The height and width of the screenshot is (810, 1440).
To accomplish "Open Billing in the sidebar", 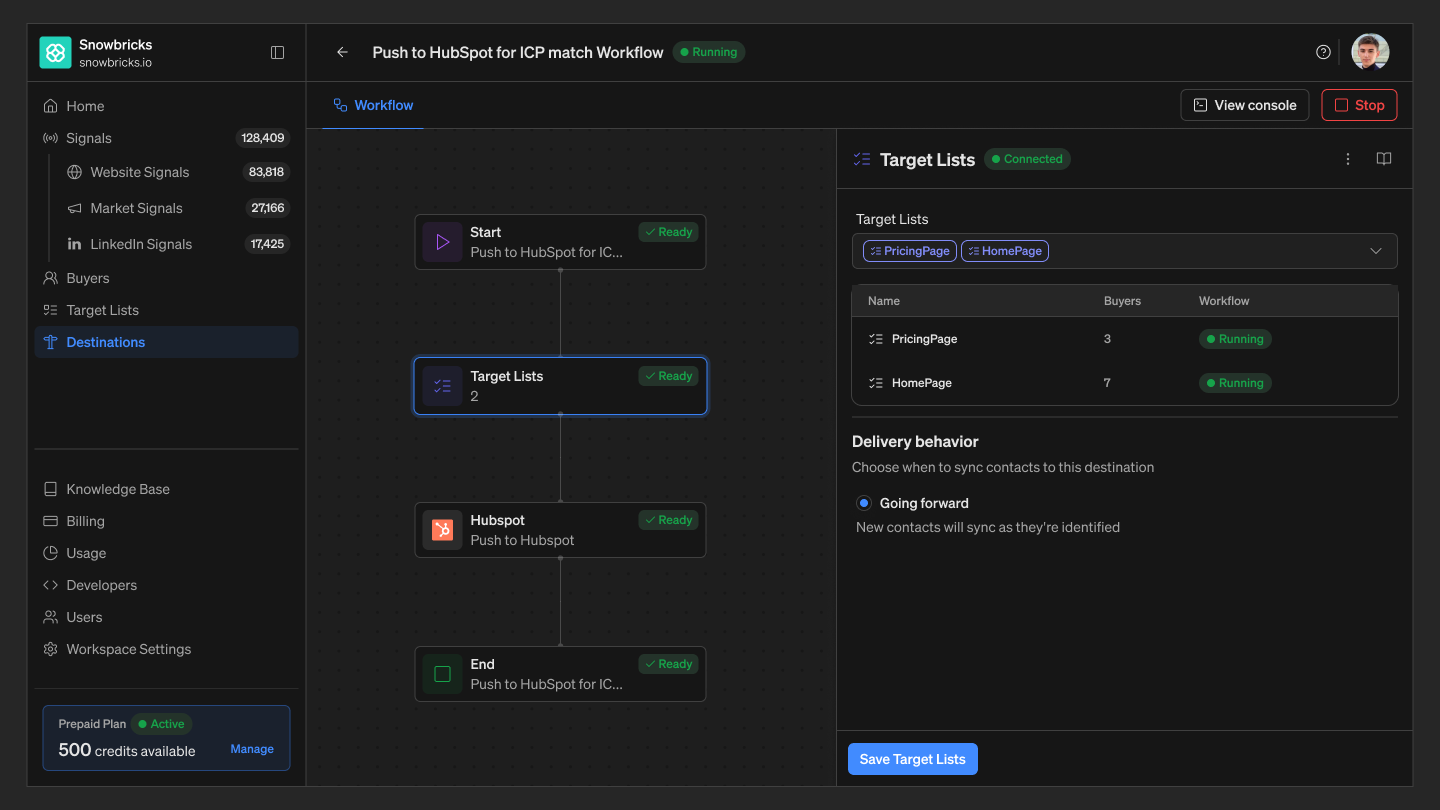I will (166, 521).
